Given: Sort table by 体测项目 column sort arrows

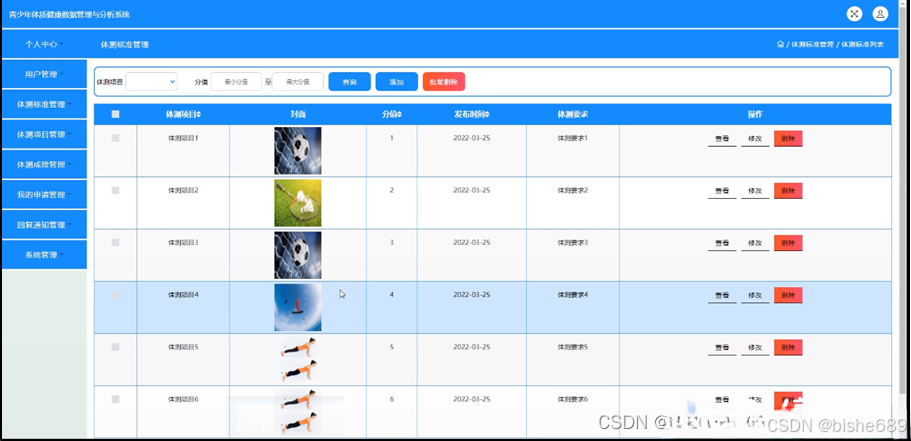Looking at the screenshot, I should (x=199, y=114).
